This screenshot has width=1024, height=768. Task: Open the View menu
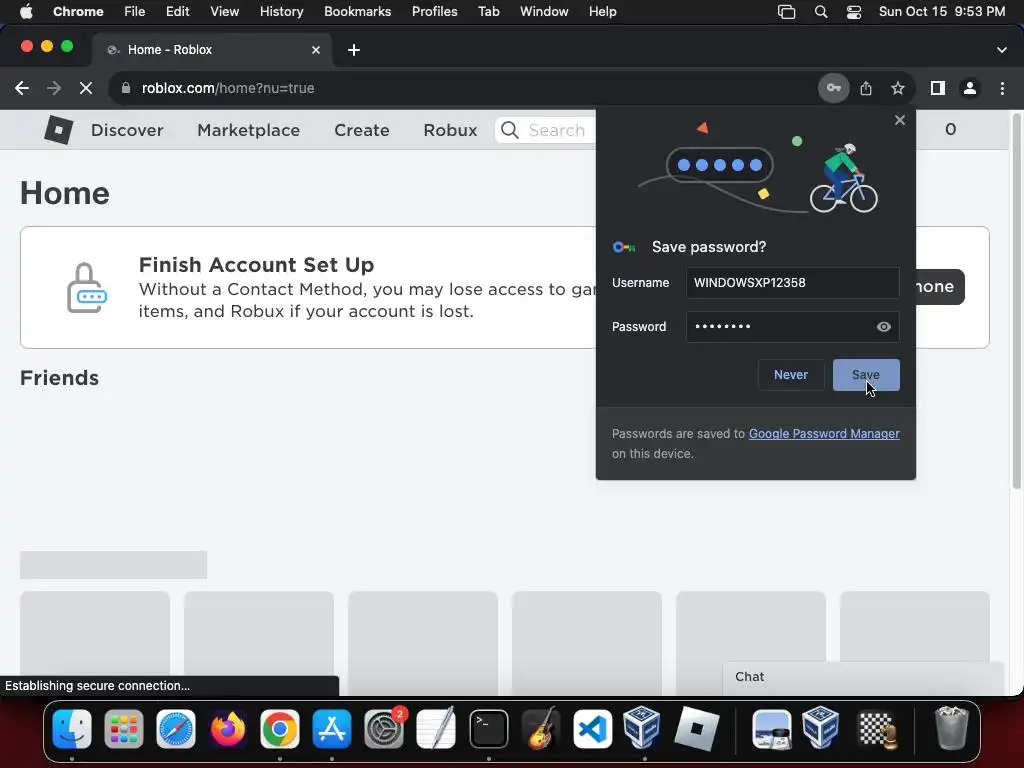pyautogui.click(x=224, y=12)
